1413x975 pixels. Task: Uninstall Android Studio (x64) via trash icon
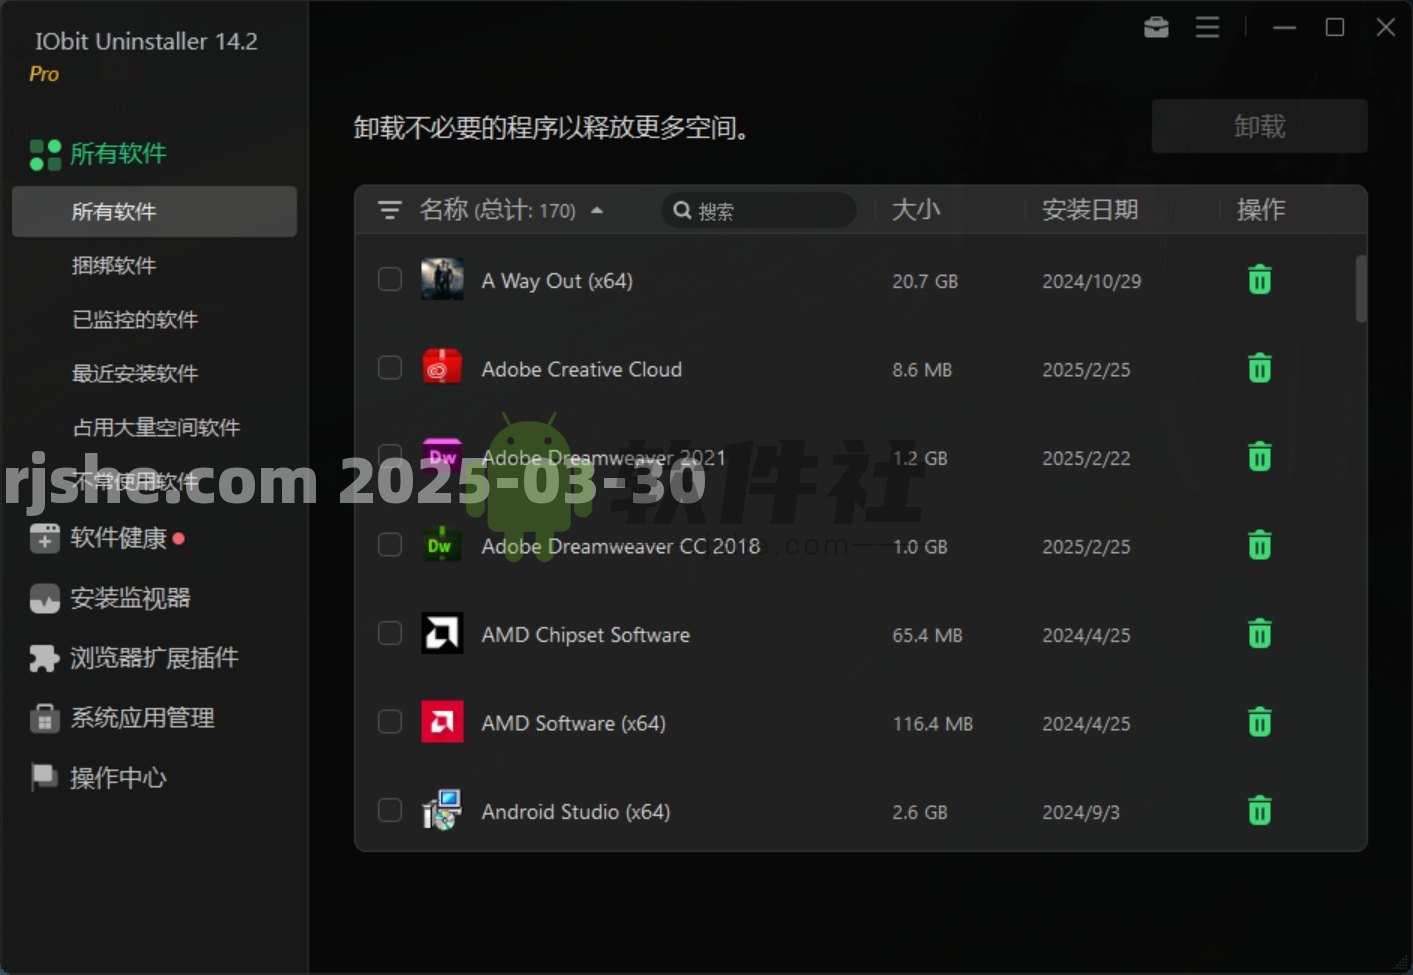(1259, 811)
